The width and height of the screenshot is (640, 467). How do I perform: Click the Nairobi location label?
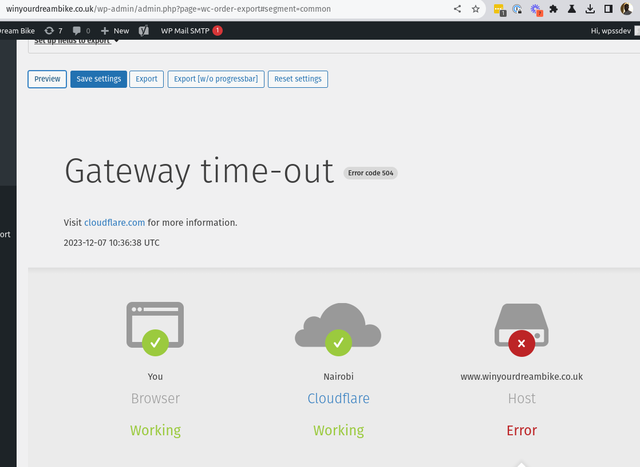[338, 376]
